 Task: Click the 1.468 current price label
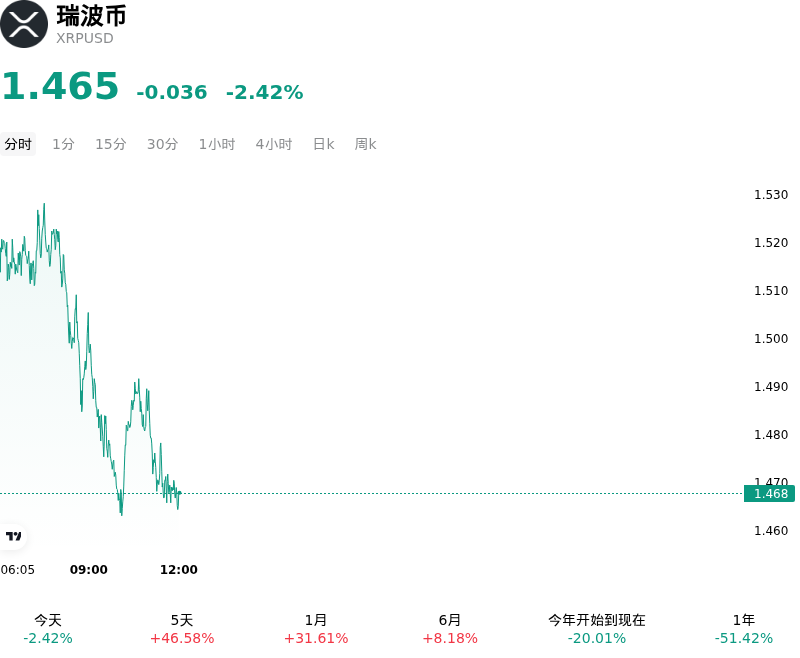point(769,494)
